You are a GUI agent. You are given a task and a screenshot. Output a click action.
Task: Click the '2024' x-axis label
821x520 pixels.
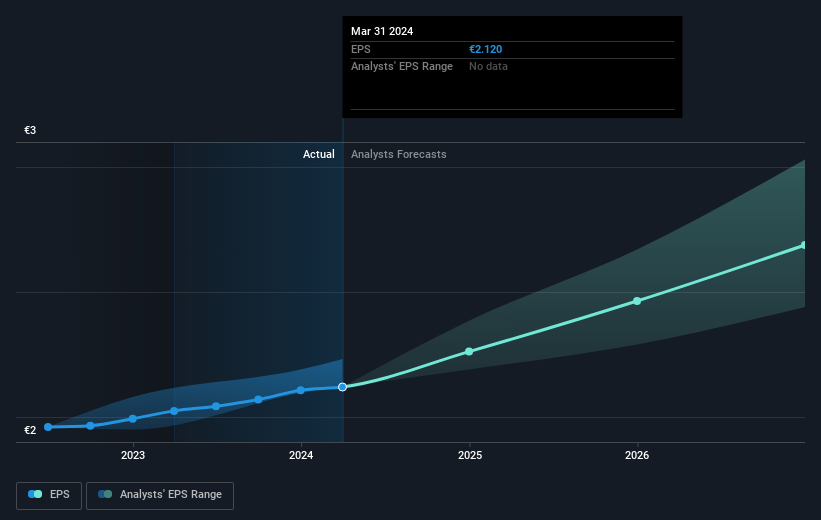[x=301, y=455]
